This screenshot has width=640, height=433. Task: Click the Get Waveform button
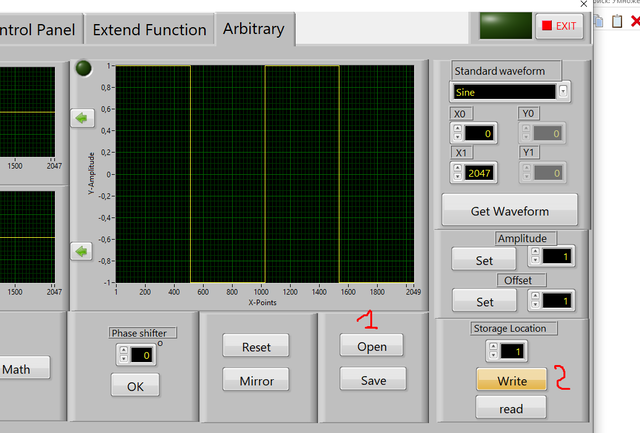(x=509, y=210)
